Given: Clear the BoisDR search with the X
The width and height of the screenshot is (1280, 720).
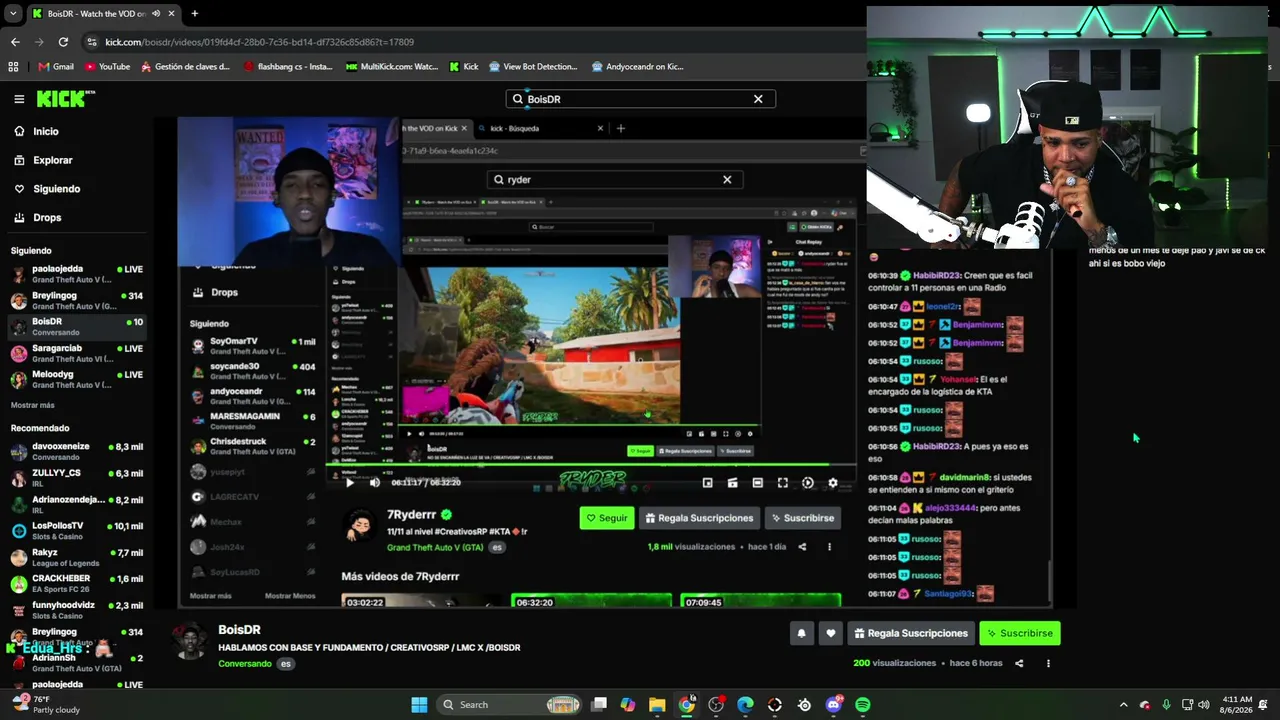Looking at the screenshot, I should [758, 99].
